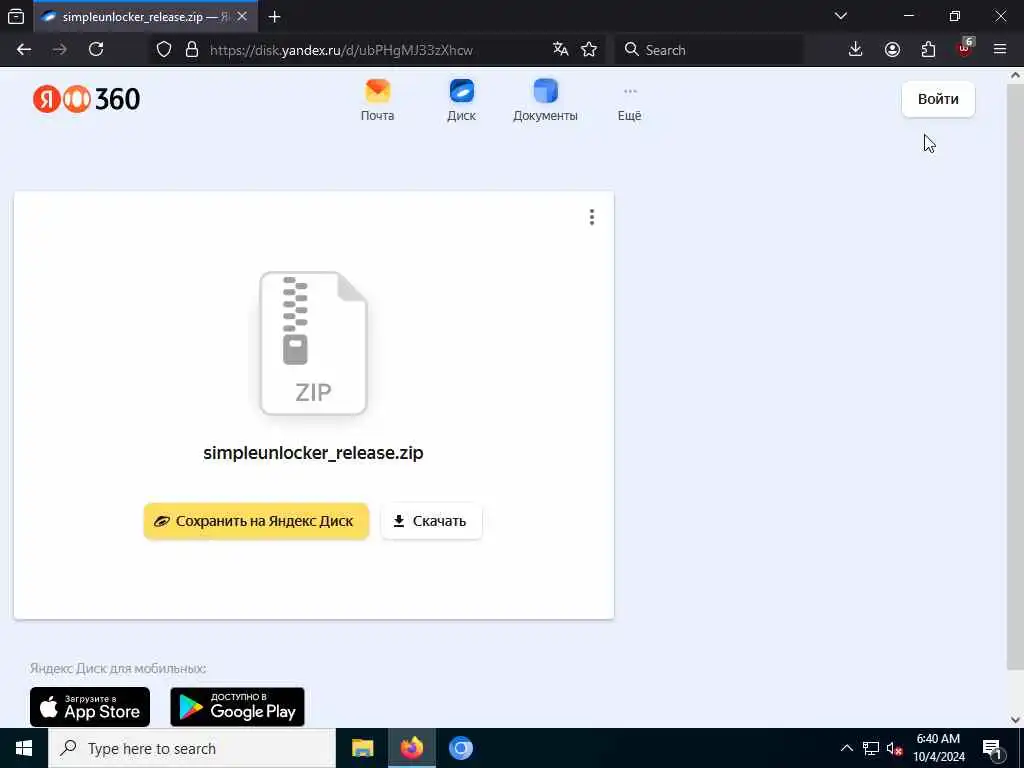The height and width of the screenshot is (768, 1024).
Task: Click the Войти sign-in button
Action: coord(938,99)
